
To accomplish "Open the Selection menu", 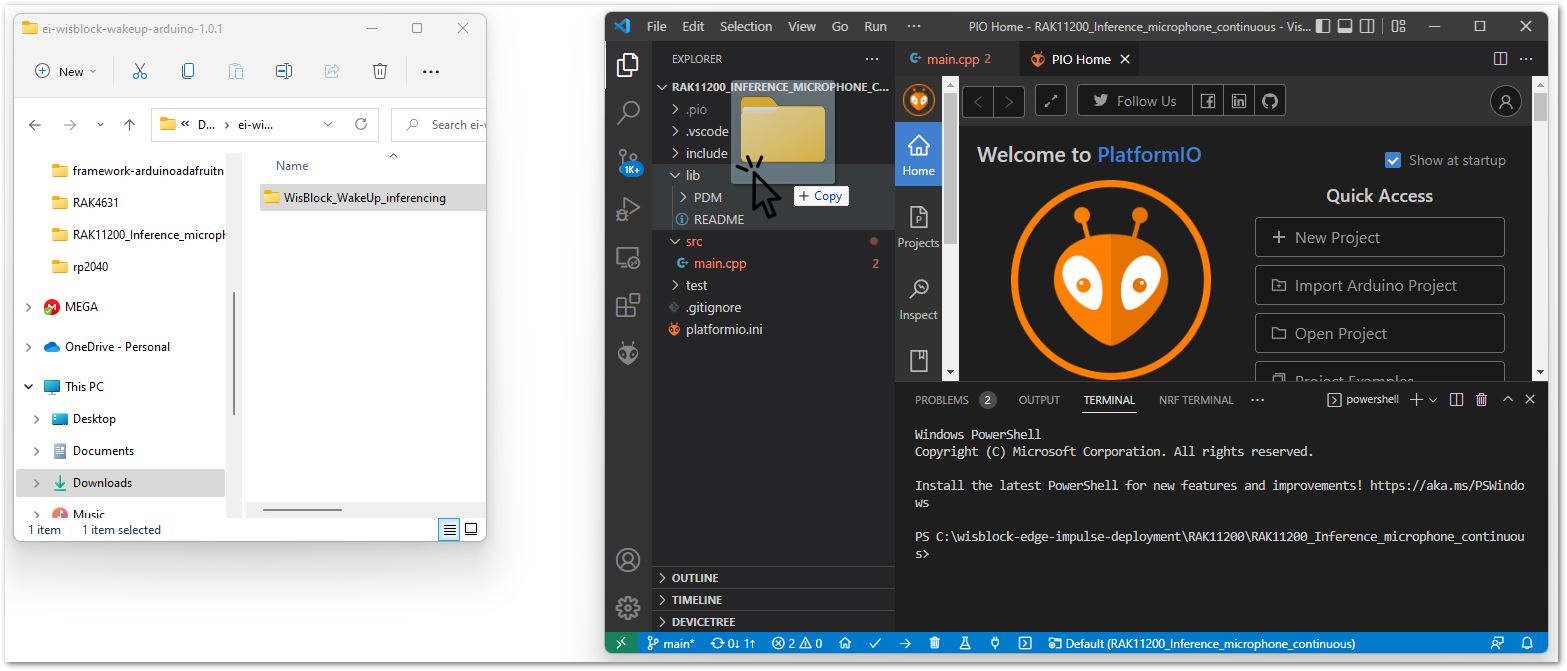I will tap(746, 27).
